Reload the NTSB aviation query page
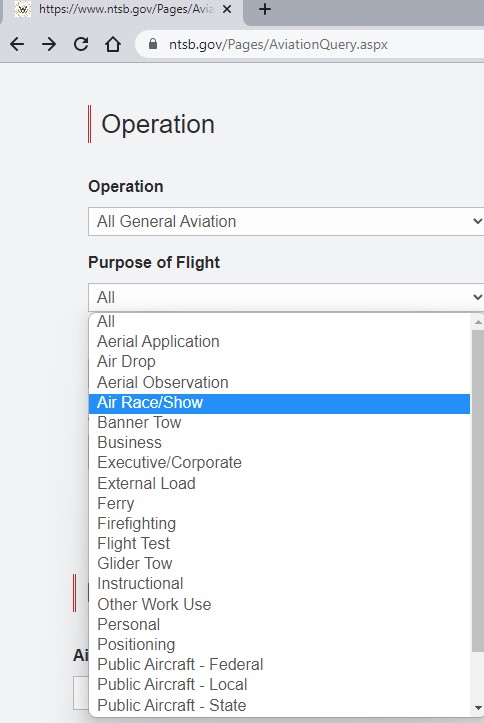This screenshot has height=723, width=484. click(81, 44)
